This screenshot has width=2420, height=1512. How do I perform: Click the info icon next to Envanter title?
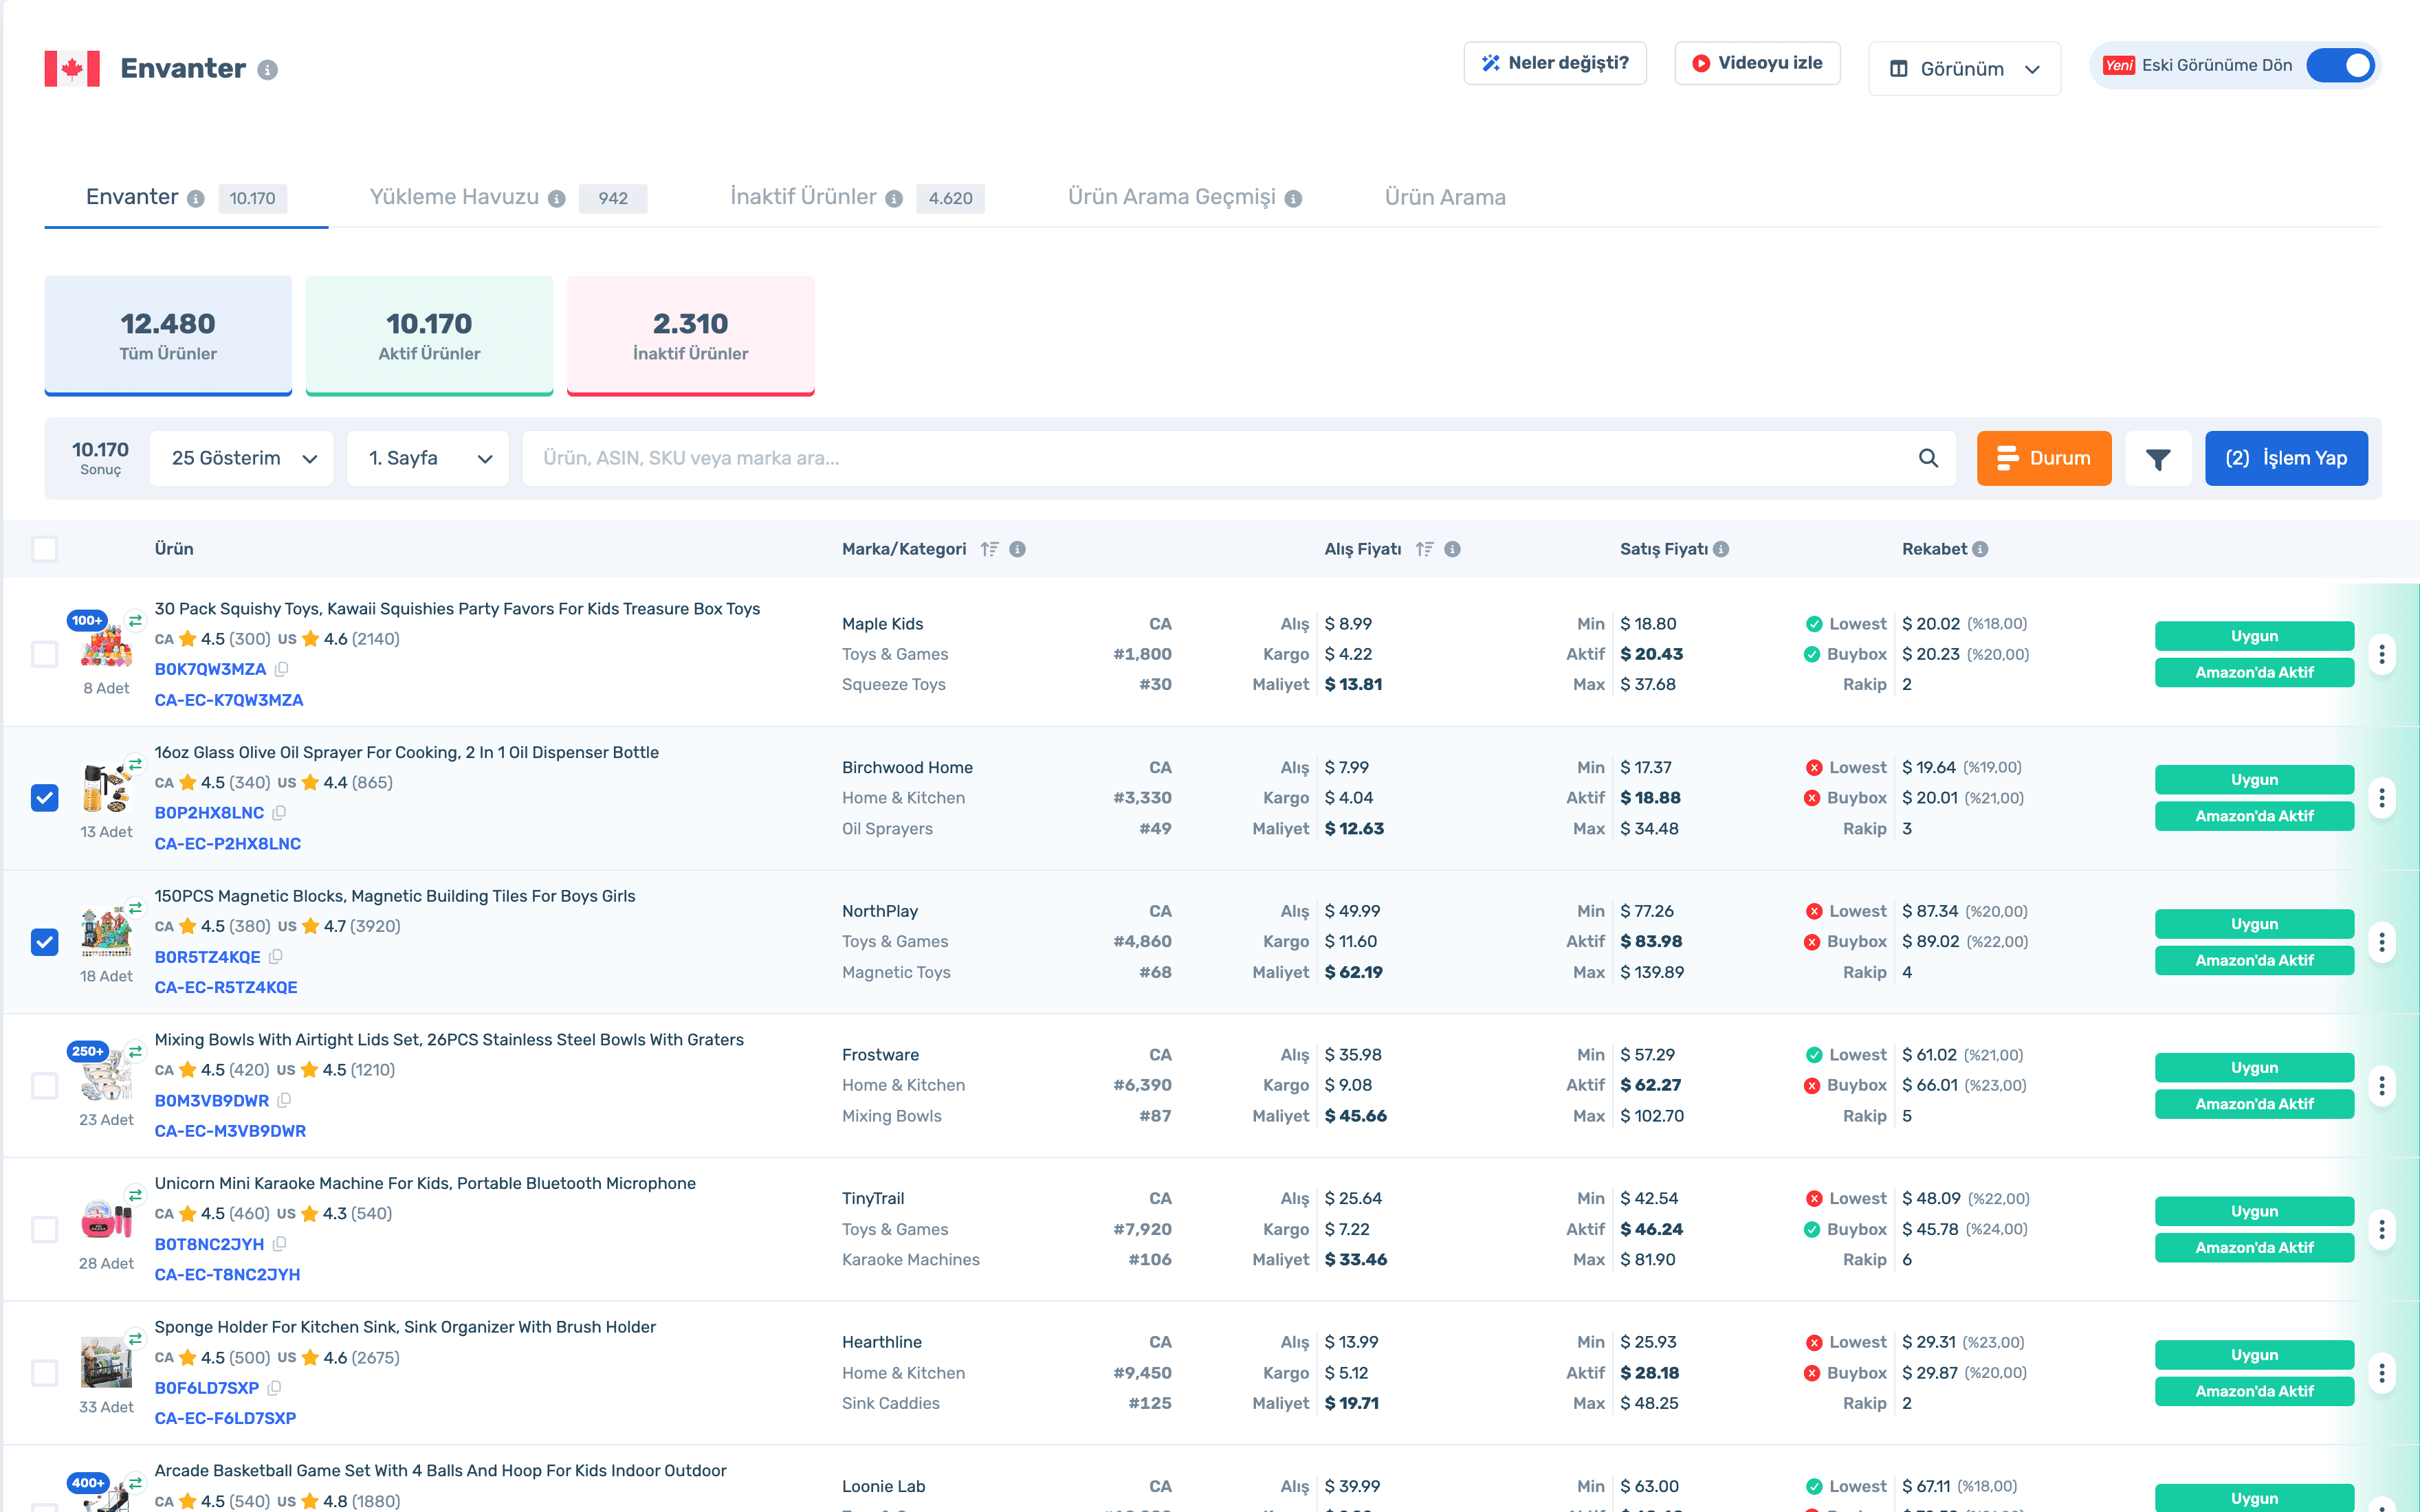(267, 70)
